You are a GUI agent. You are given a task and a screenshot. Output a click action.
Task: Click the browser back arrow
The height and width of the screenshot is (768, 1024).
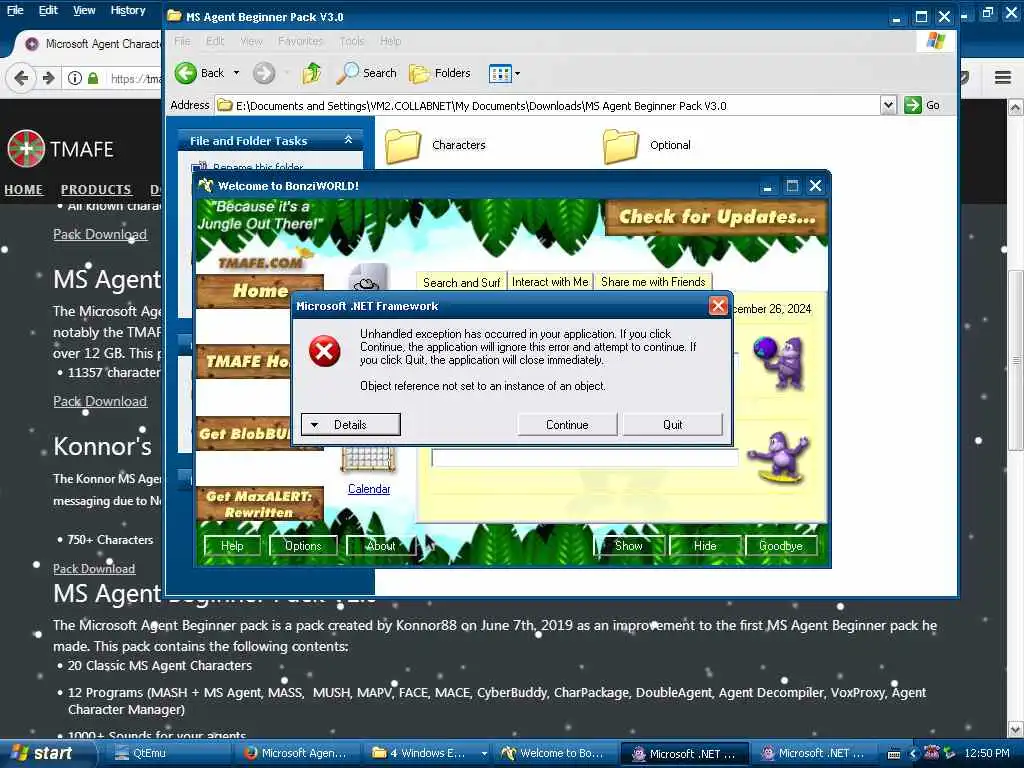click(21, 78)
